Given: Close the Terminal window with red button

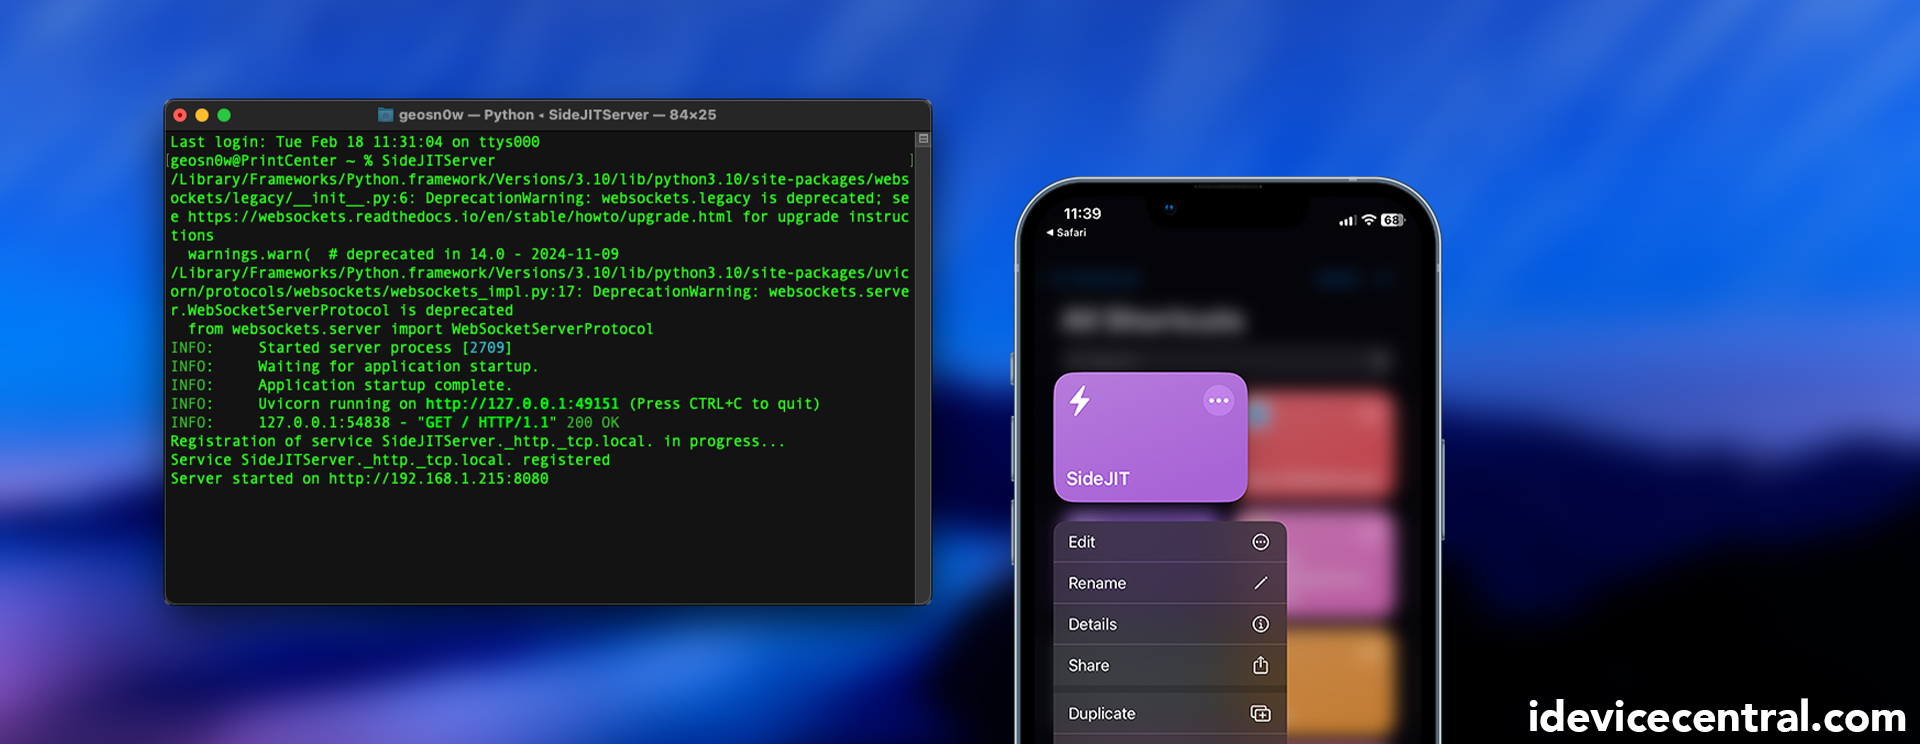Looking at the screenshot, I should pos(180,115).
